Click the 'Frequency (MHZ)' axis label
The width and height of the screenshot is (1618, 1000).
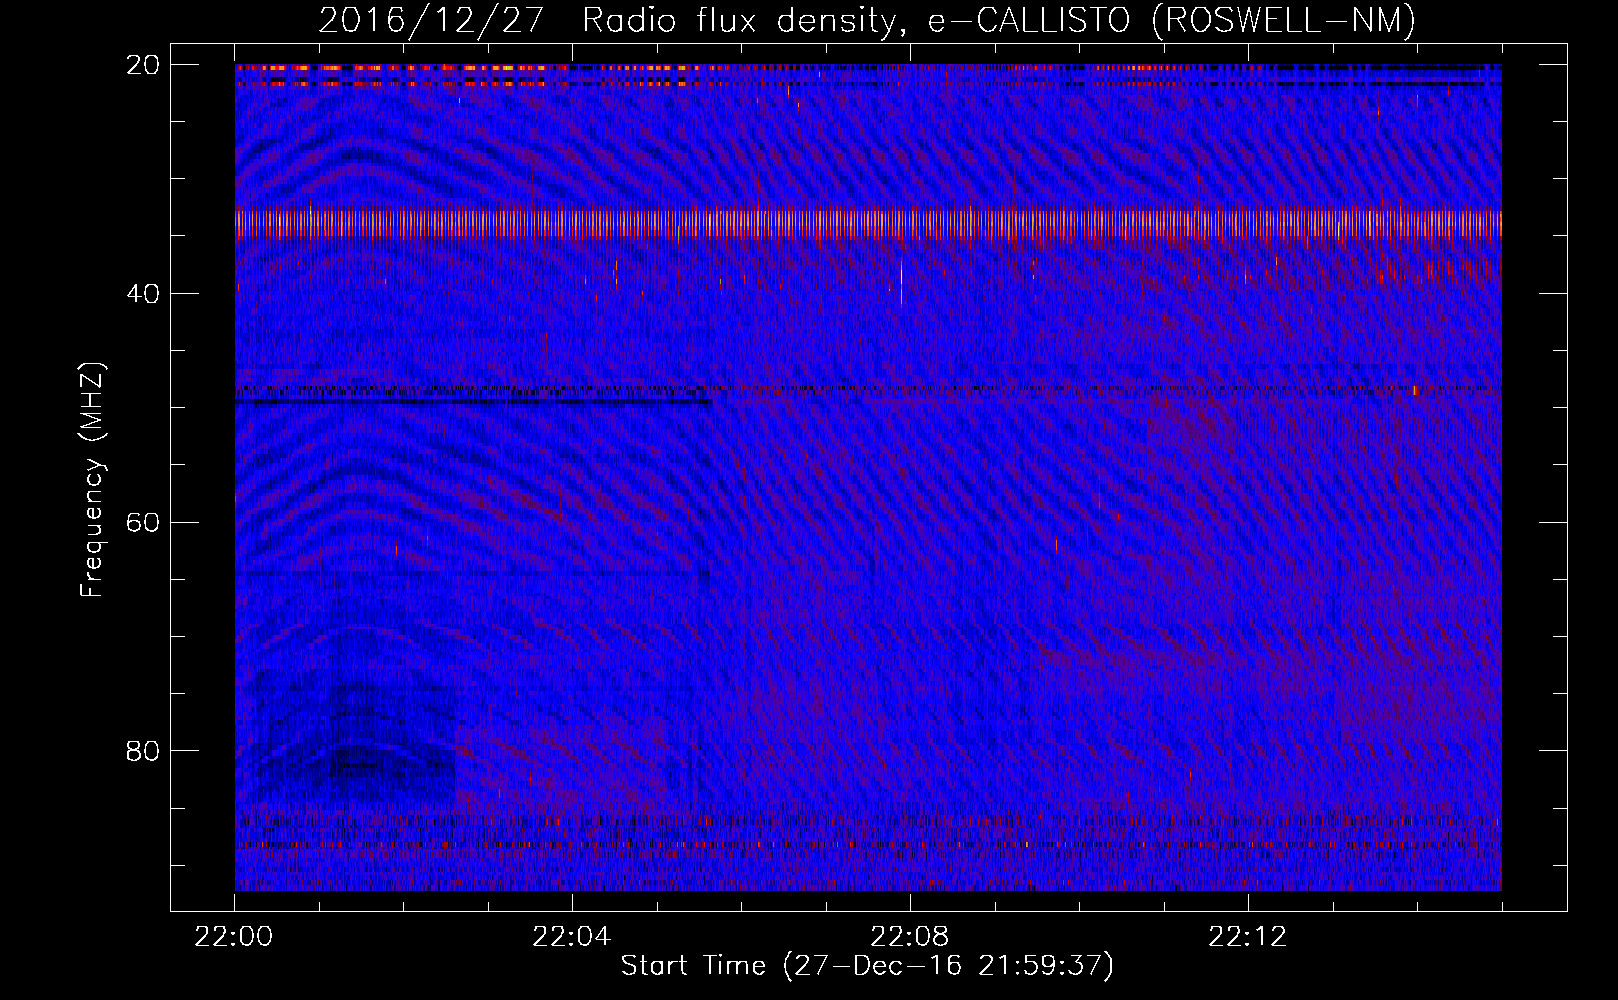point(92,480)
